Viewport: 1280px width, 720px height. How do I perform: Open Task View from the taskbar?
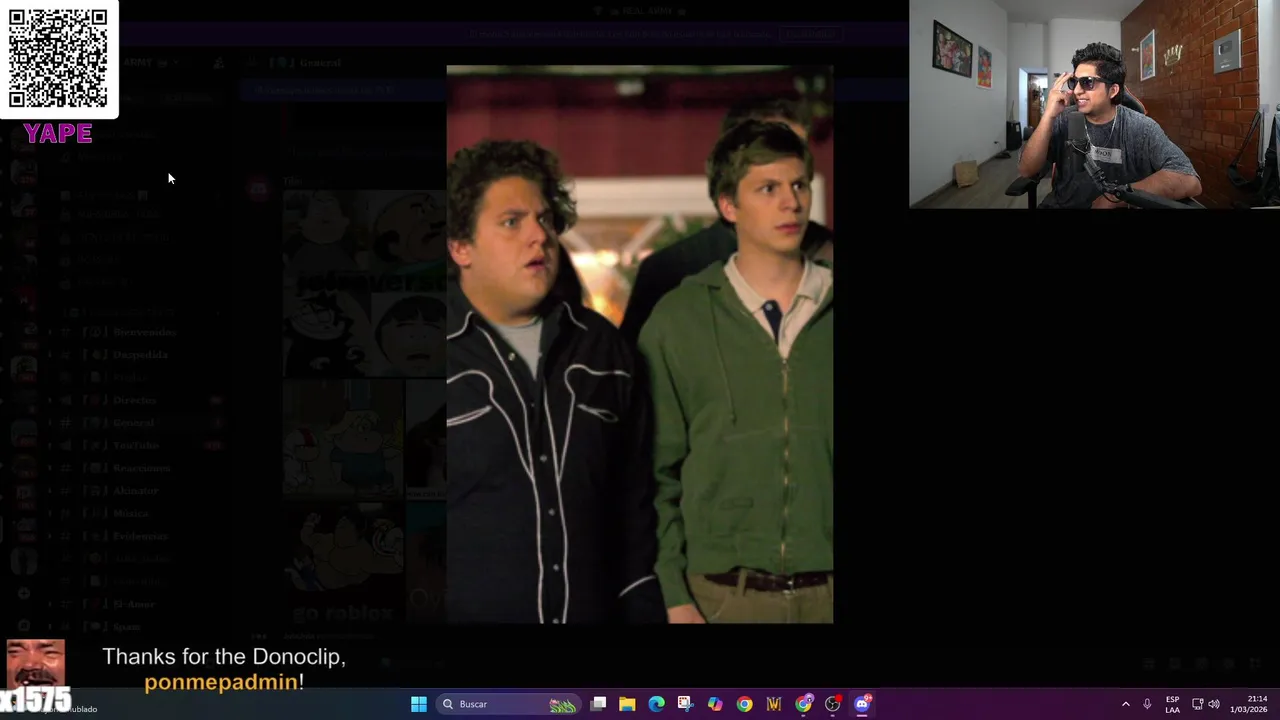pyautogui.click(x=598, y=704)
